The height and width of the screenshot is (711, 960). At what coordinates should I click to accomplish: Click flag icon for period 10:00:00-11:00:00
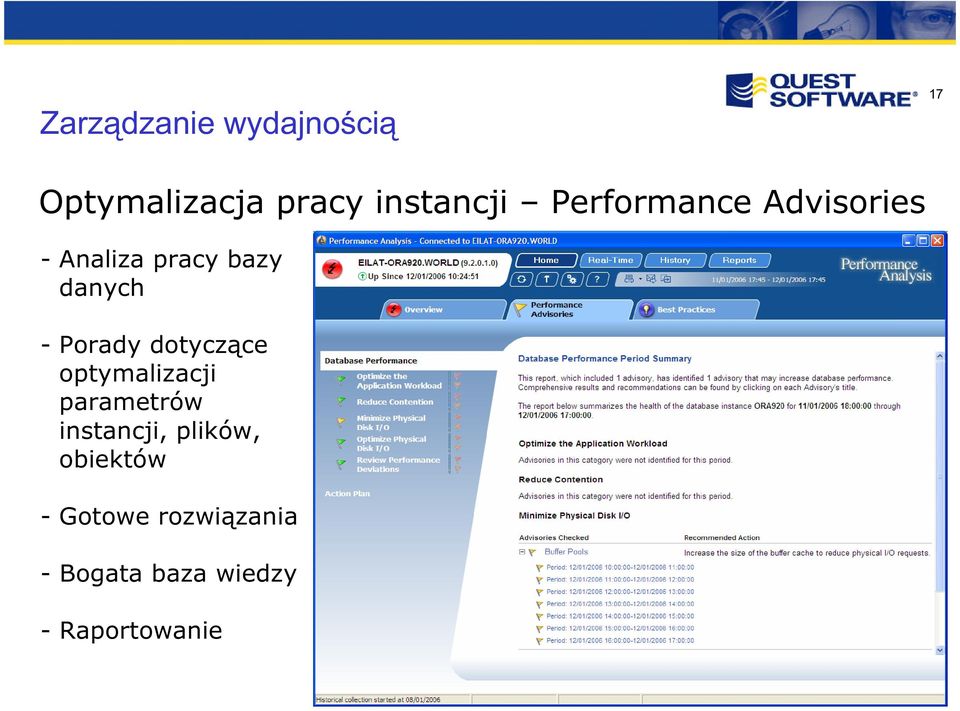tap(539, 568)
